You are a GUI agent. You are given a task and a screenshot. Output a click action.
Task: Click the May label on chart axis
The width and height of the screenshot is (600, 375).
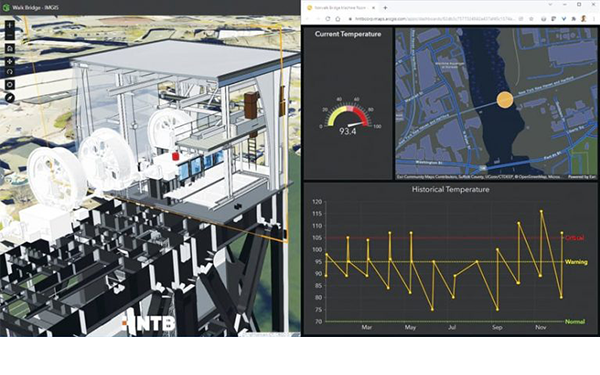(410, 327)
